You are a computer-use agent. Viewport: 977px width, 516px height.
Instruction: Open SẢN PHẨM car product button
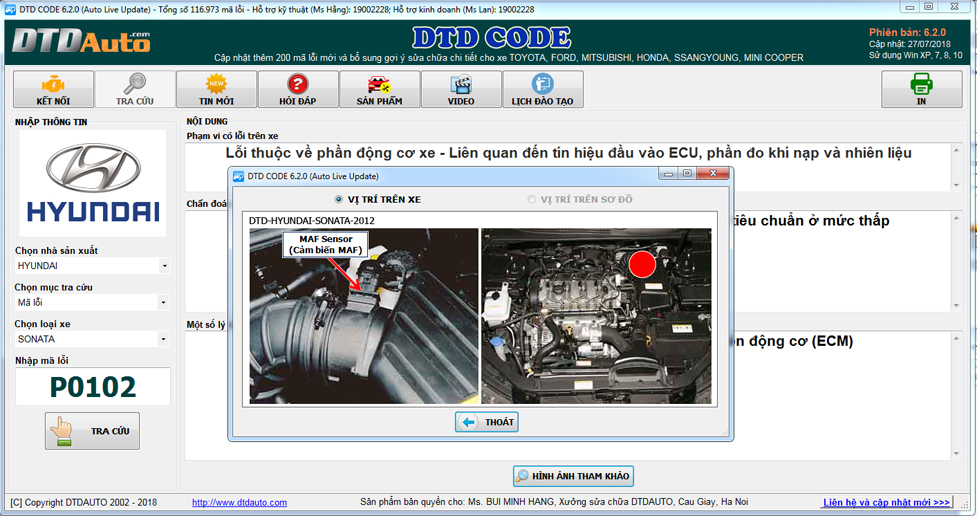coord(379,89)
